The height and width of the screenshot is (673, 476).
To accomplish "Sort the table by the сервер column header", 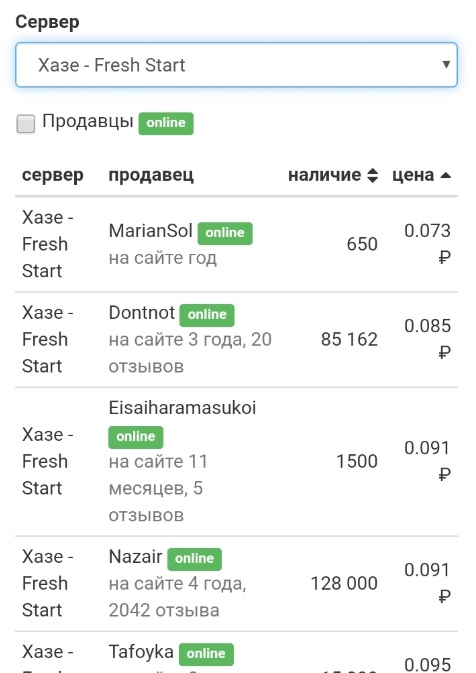I will click(53, 175).
